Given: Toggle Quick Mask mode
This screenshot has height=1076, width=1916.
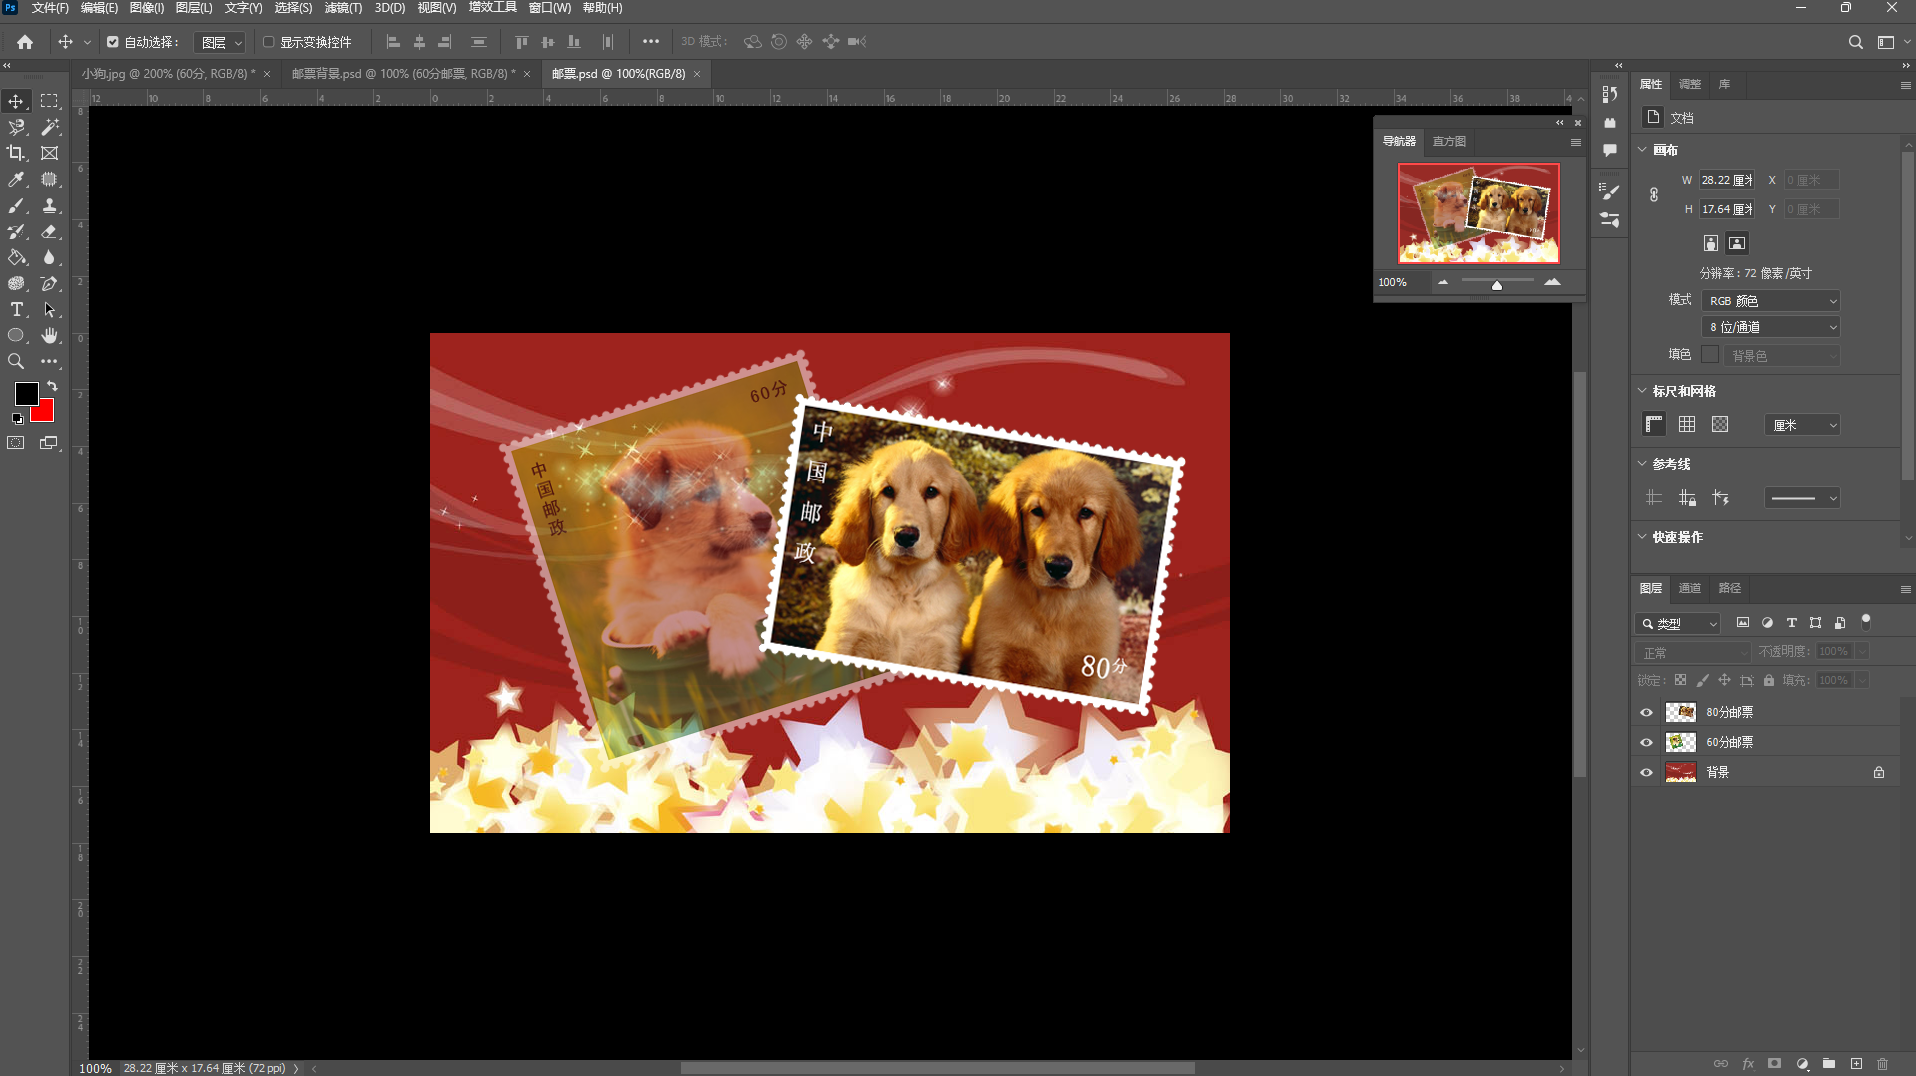Looking at the screenshot, I should click(16, 443).
